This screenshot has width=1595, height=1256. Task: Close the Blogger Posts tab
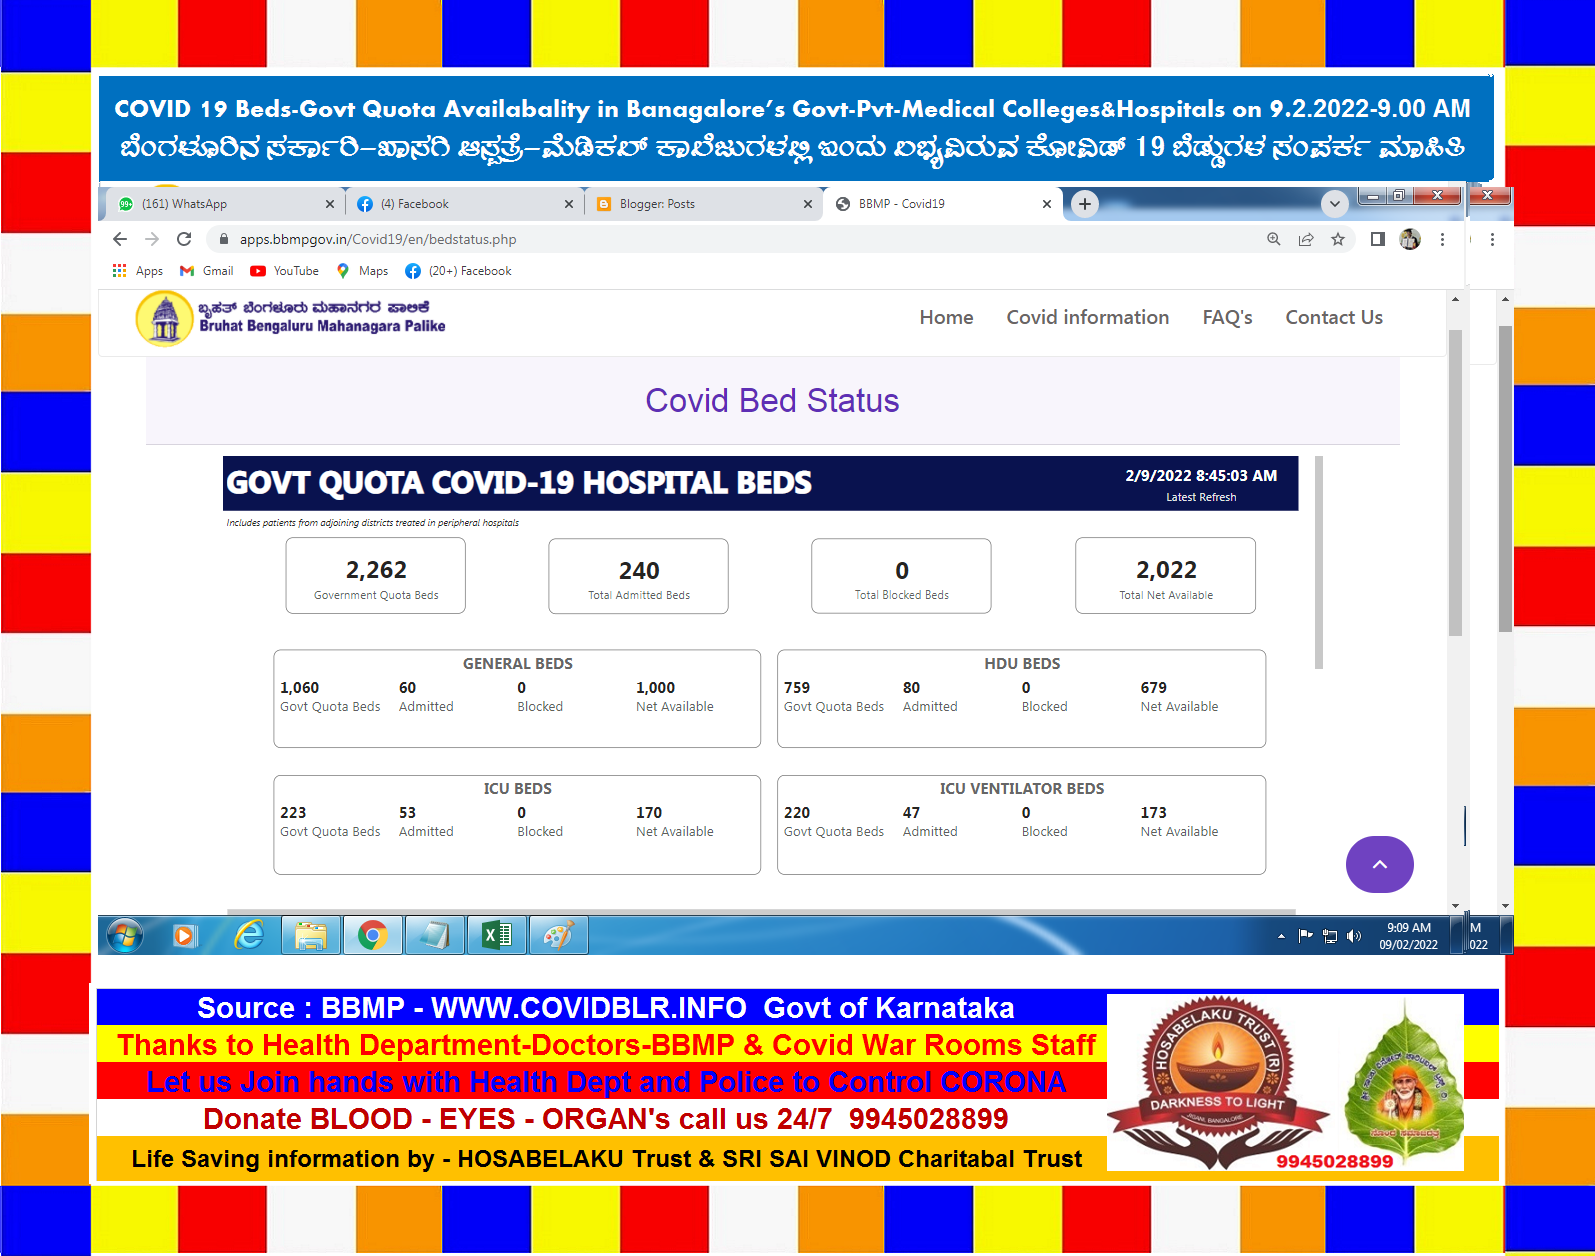[808, 204]
